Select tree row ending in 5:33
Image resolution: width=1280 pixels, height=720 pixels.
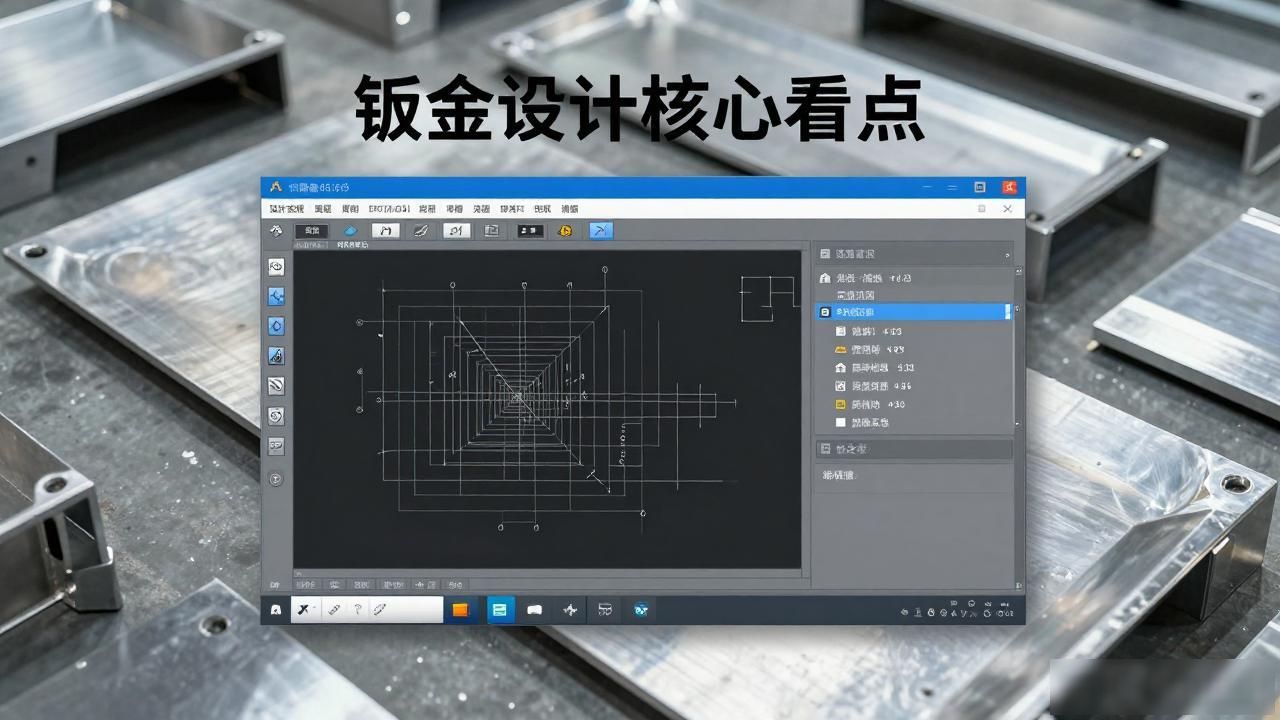point(914,368)
